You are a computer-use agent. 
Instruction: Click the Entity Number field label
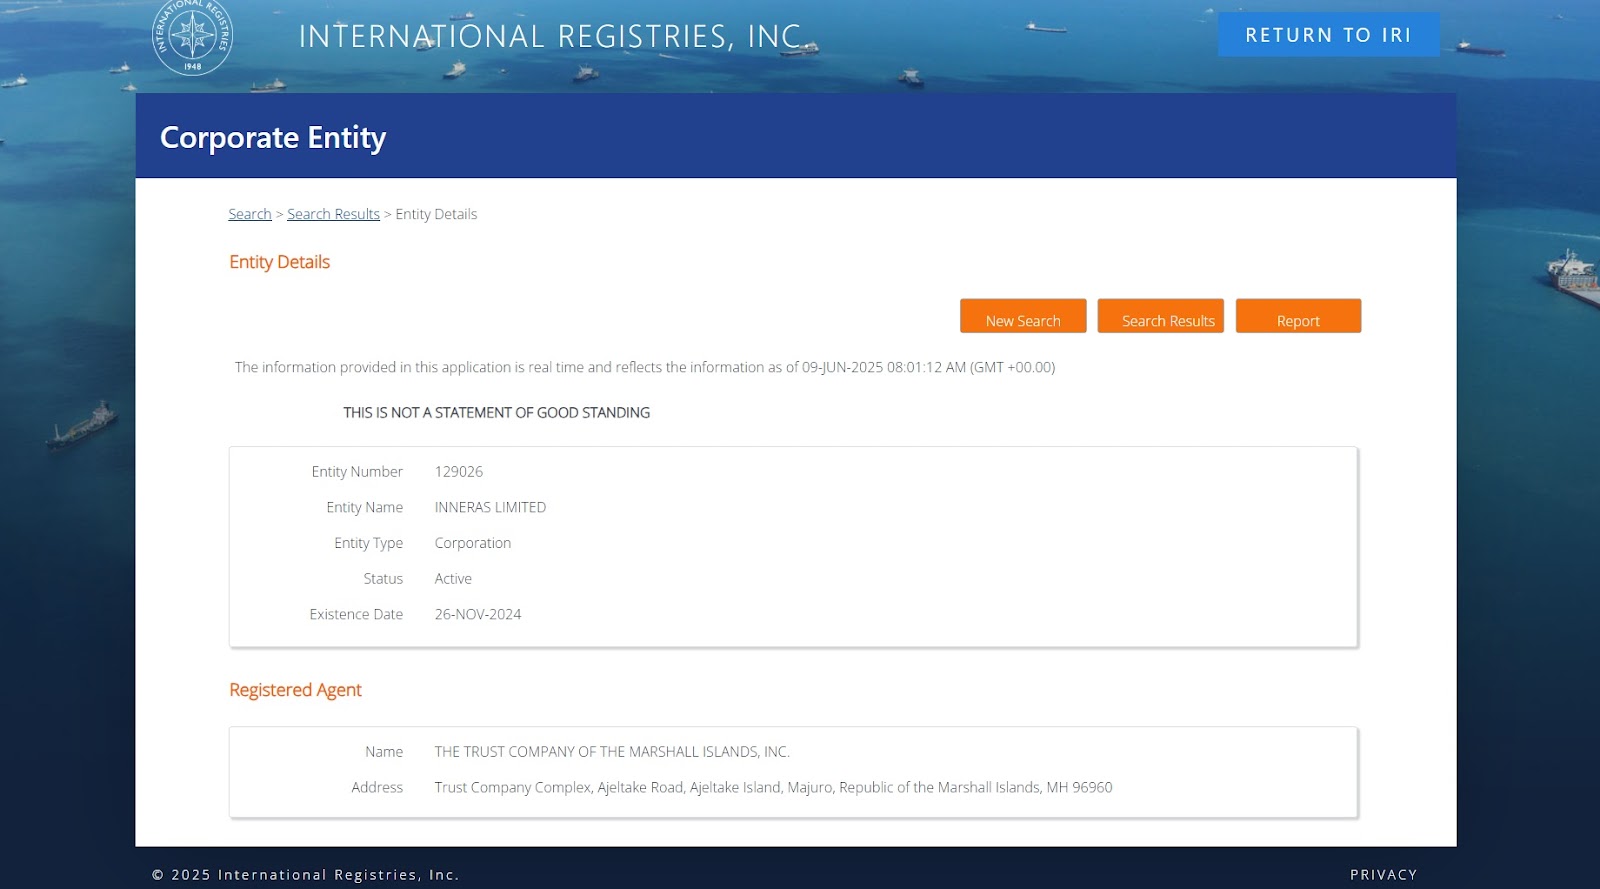pyautogui.click(x=357, y=472)
